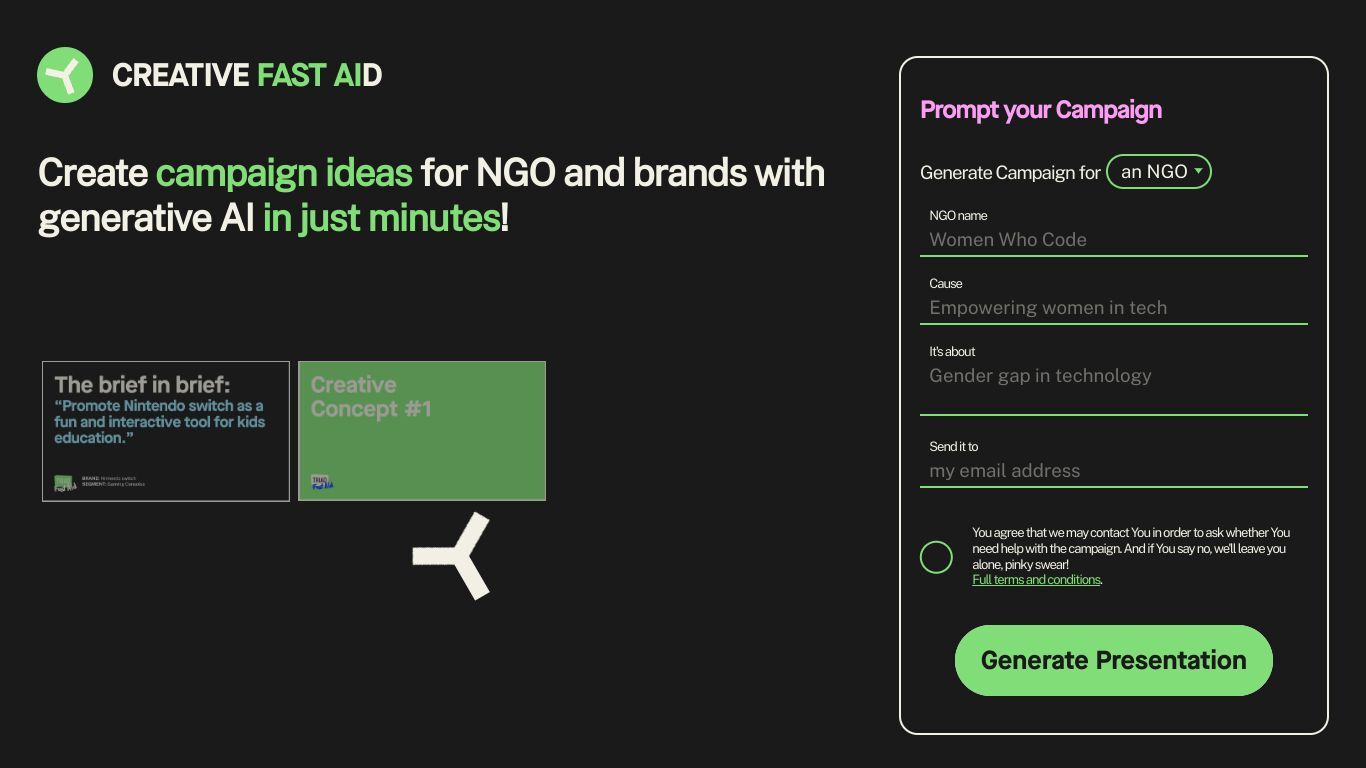Click the green 'campaign ideas' headline text

pos(284,173)
